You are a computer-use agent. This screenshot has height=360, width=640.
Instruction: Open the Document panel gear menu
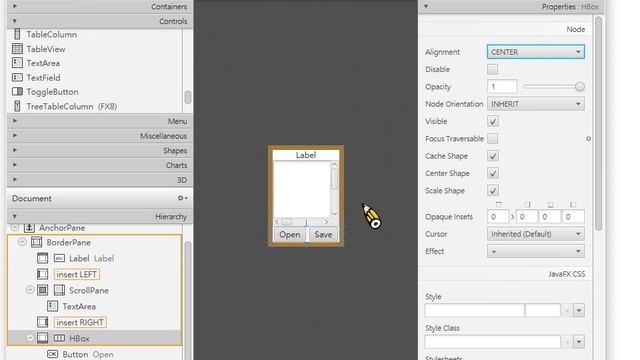click(182, 198)
